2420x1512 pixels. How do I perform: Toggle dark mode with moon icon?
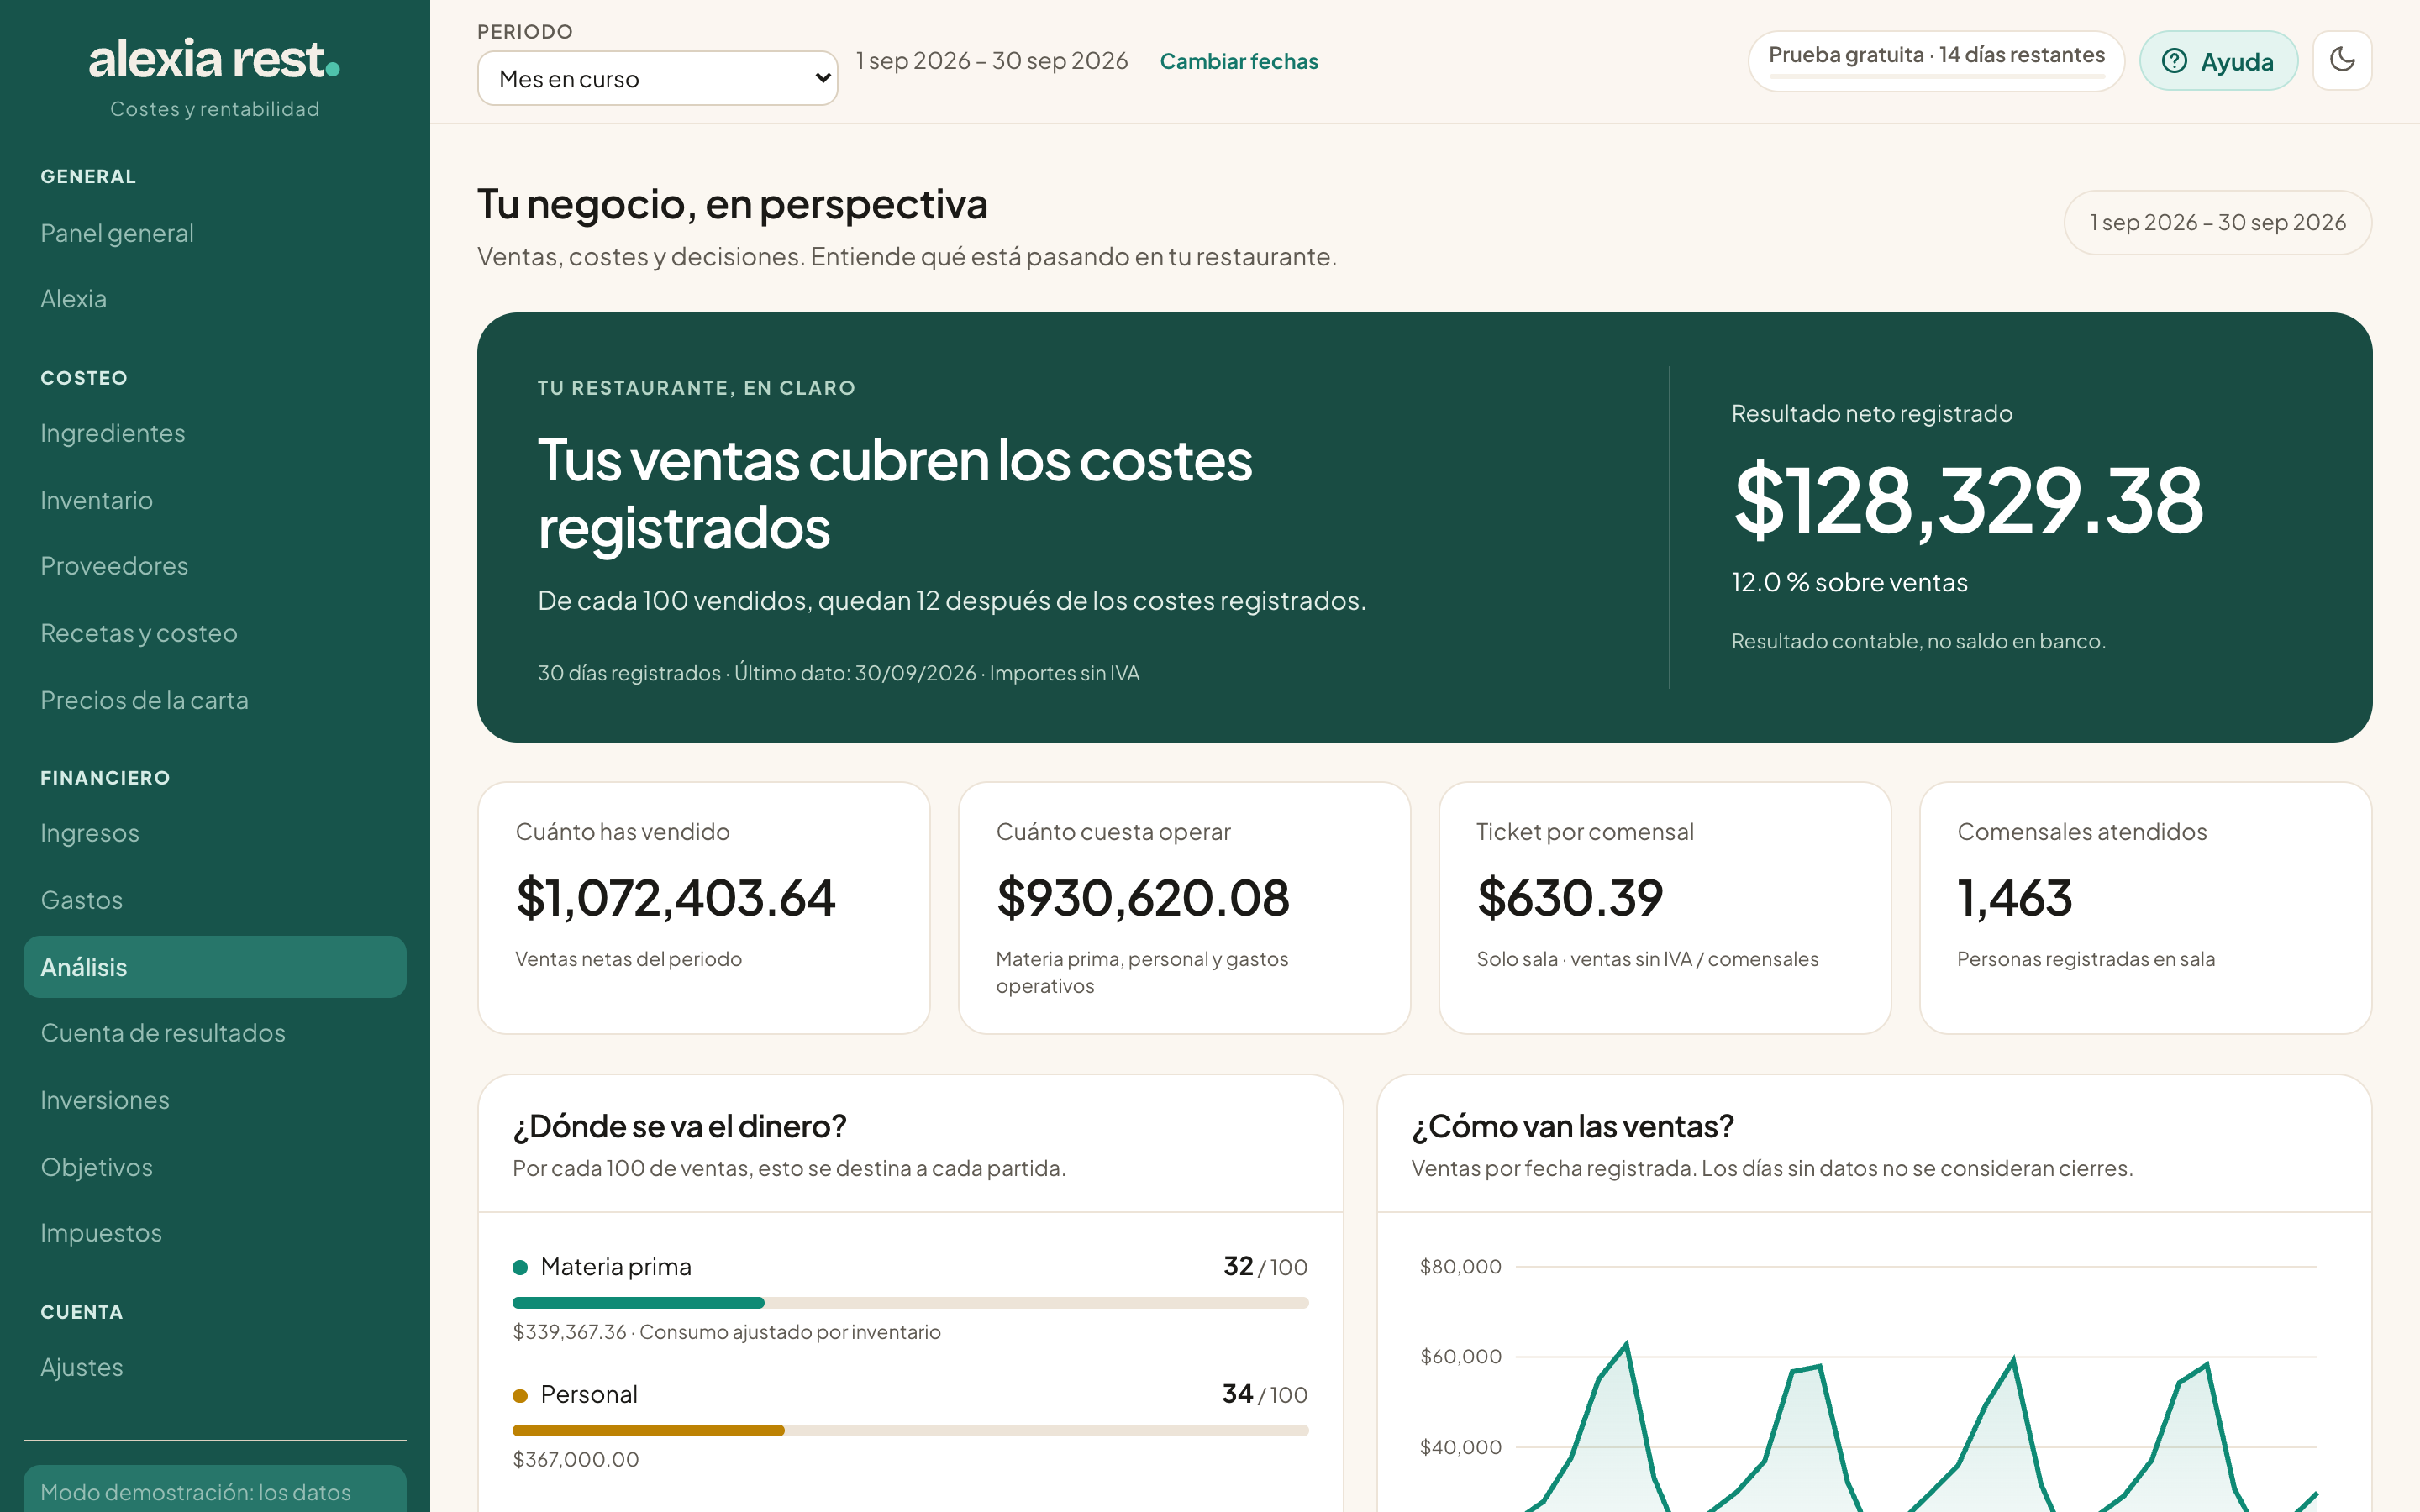(x=2342, y=60)
